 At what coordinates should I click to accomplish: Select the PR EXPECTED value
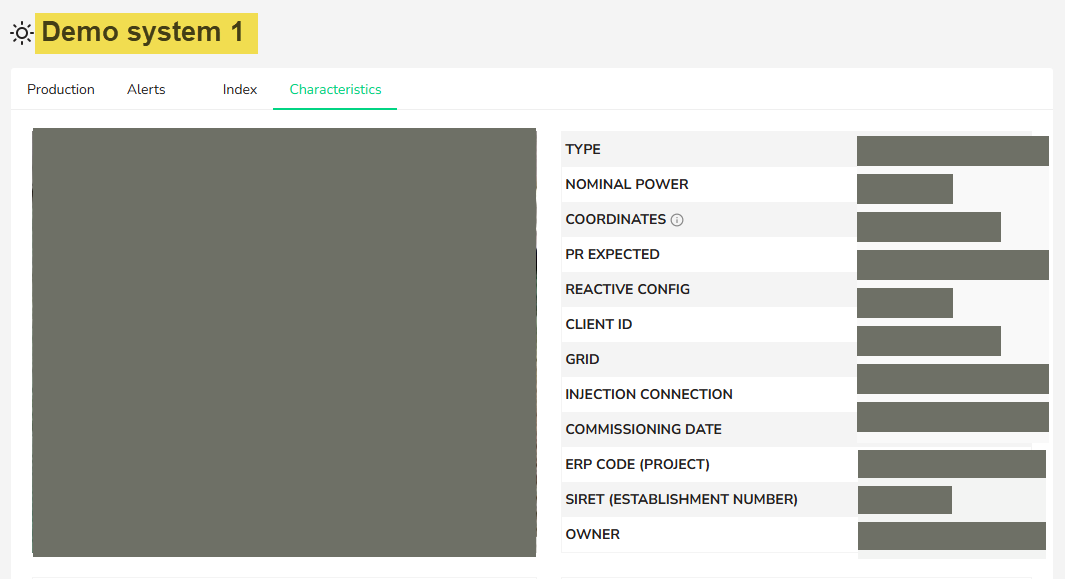(x=951, y=264)
